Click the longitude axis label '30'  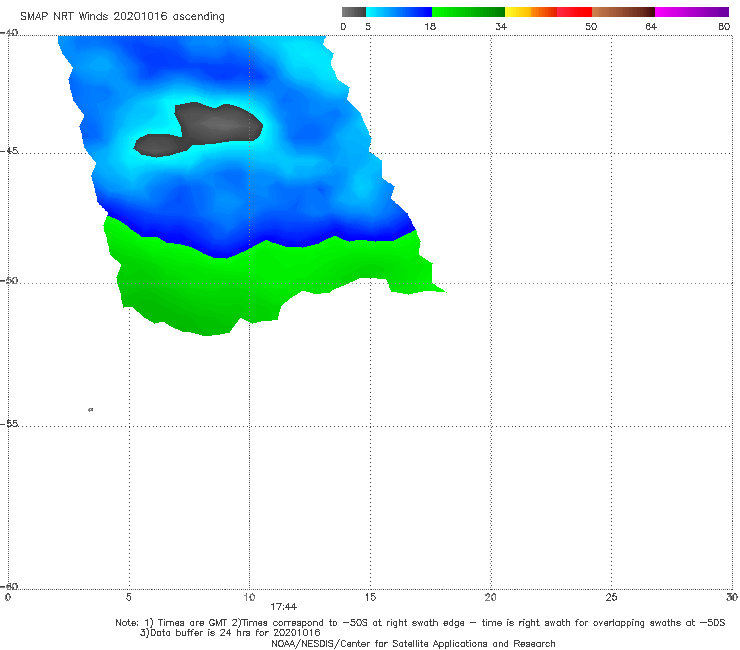coord(732,597)
